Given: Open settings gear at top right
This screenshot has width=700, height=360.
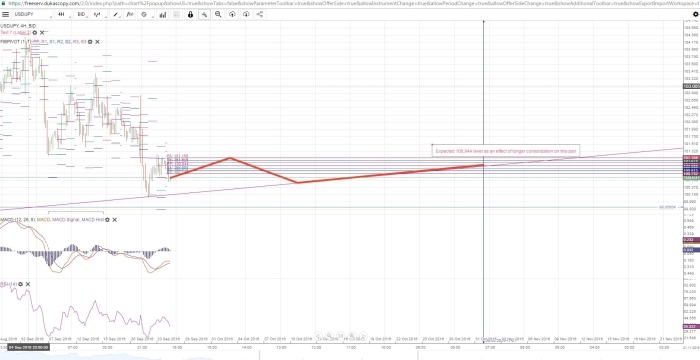Looking at the screenshot, I should tap(695, 14).
